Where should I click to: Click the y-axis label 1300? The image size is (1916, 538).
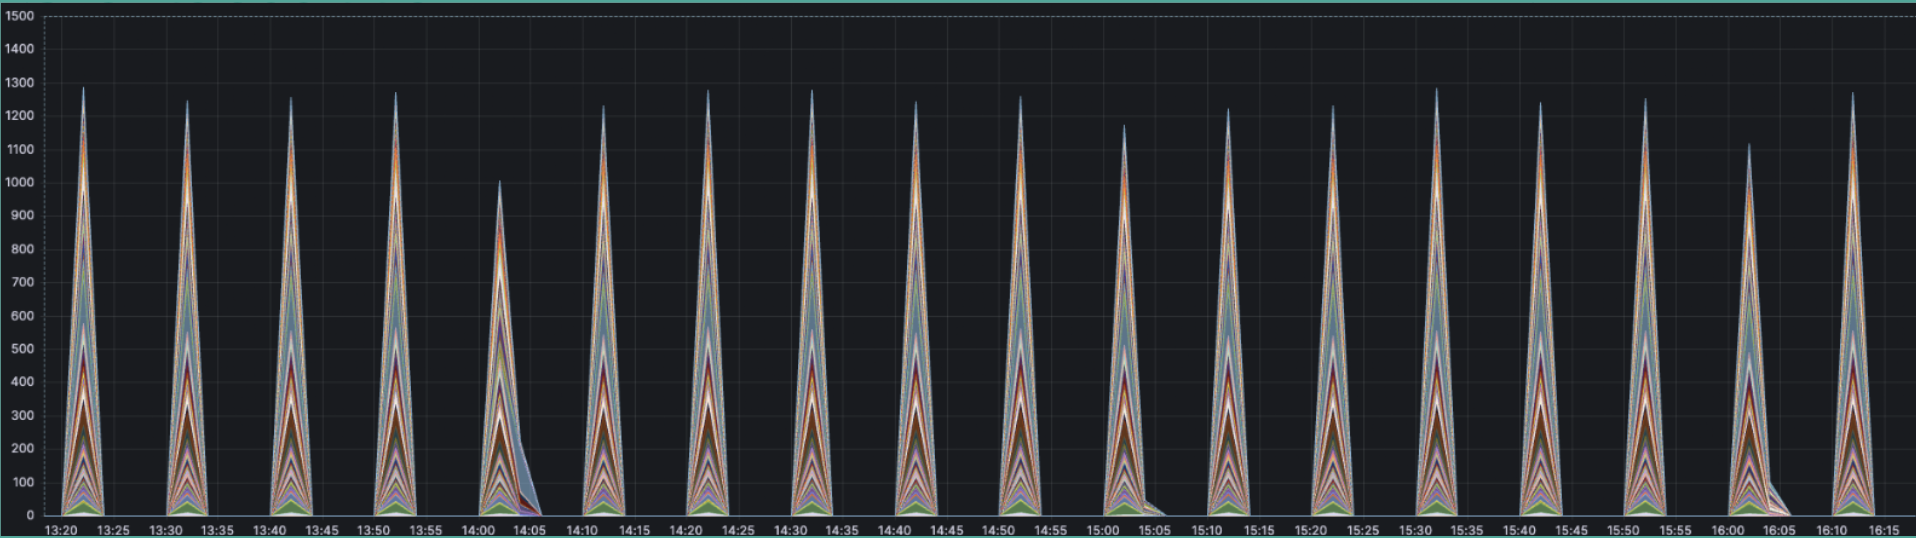(19, 83)
